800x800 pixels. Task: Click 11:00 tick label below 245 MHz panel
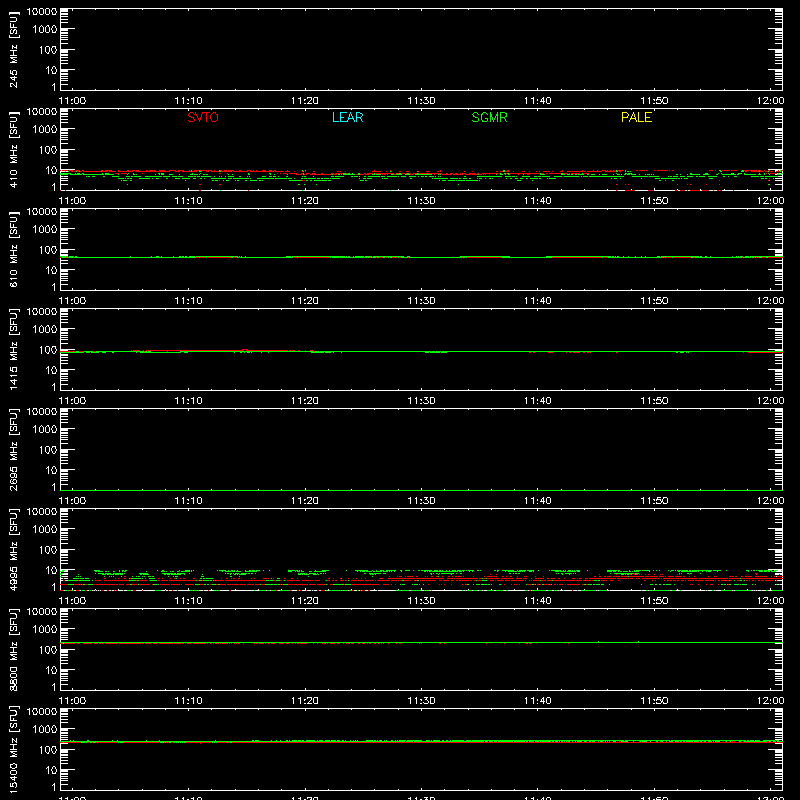72,101
